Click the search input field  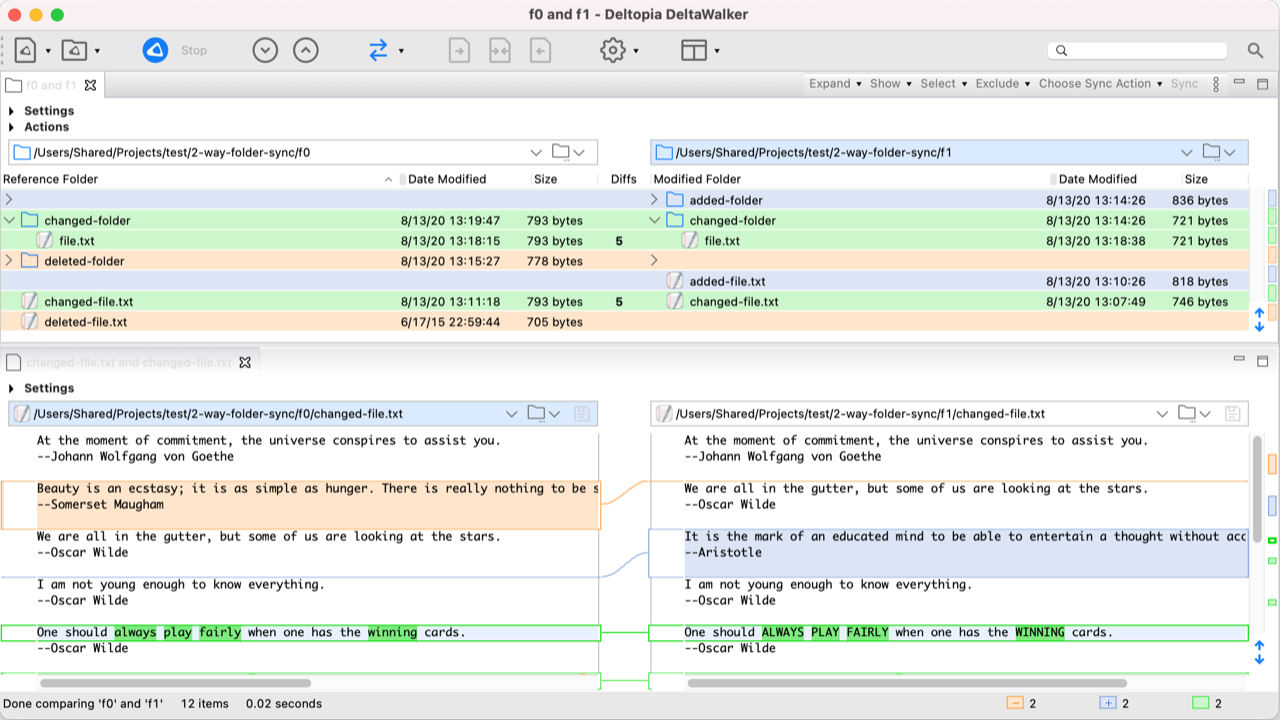click(x=1137, y=50)
